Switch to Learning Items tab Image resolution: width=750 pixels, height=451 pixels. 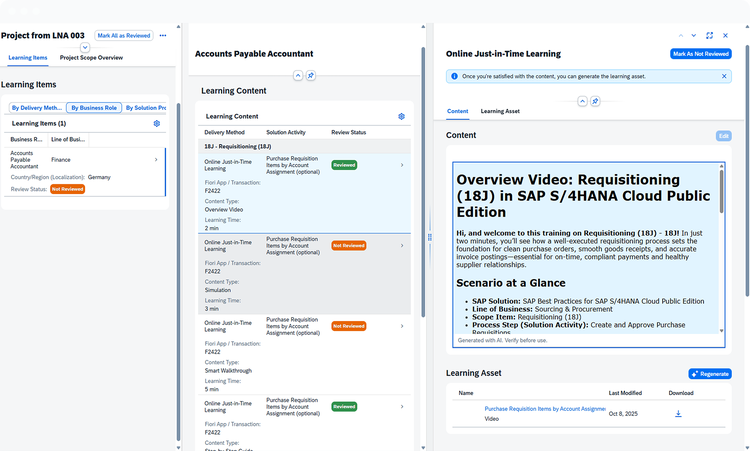pyautogui.click(x=28, y=58)
